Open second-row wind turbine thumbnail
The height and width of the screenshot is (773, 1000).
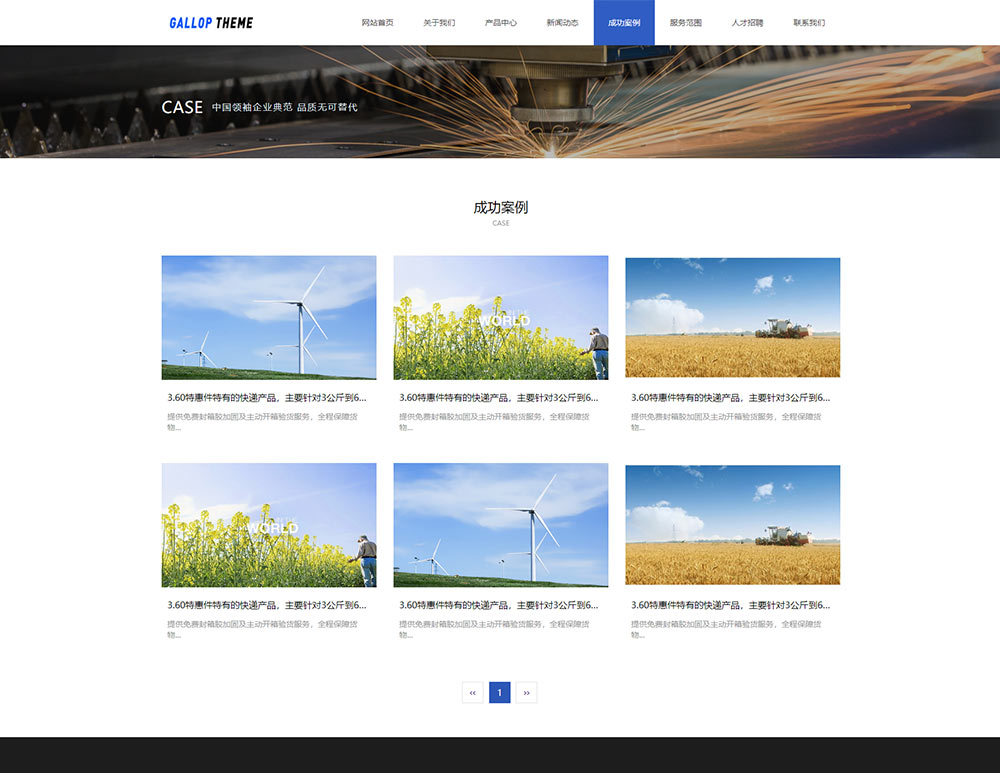click(500, 525)
